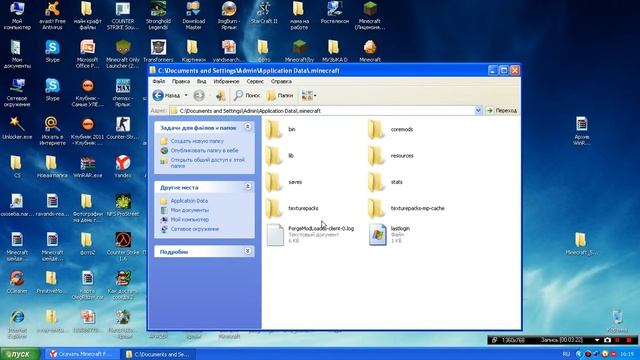
Task: Click the publish folder to web link
Action: tap(204, 150)
